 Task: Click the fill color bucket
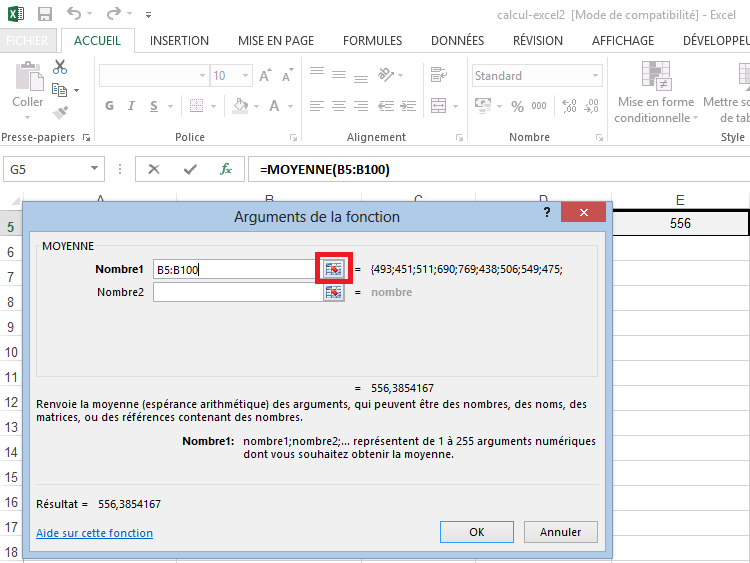pyautogui.click(x=240, y=106)
